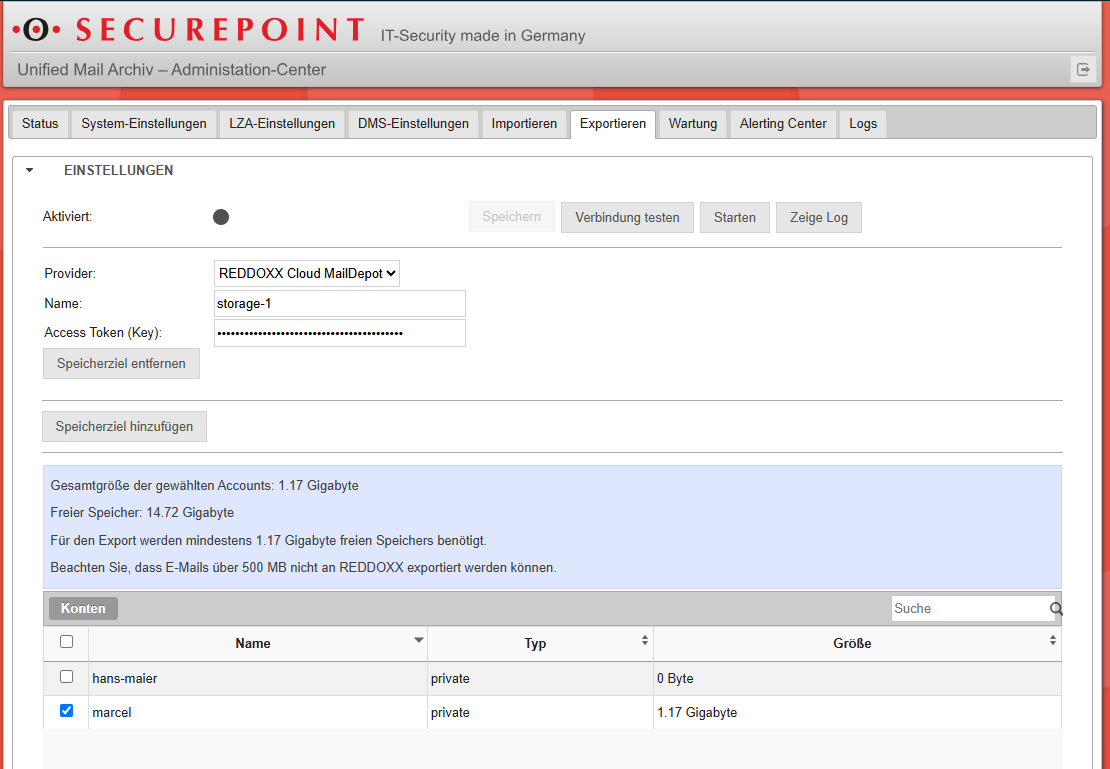Click private type in marcel row
This screenshot has height=769, width=1110.
pyautogui.click(x=541, y=712)
